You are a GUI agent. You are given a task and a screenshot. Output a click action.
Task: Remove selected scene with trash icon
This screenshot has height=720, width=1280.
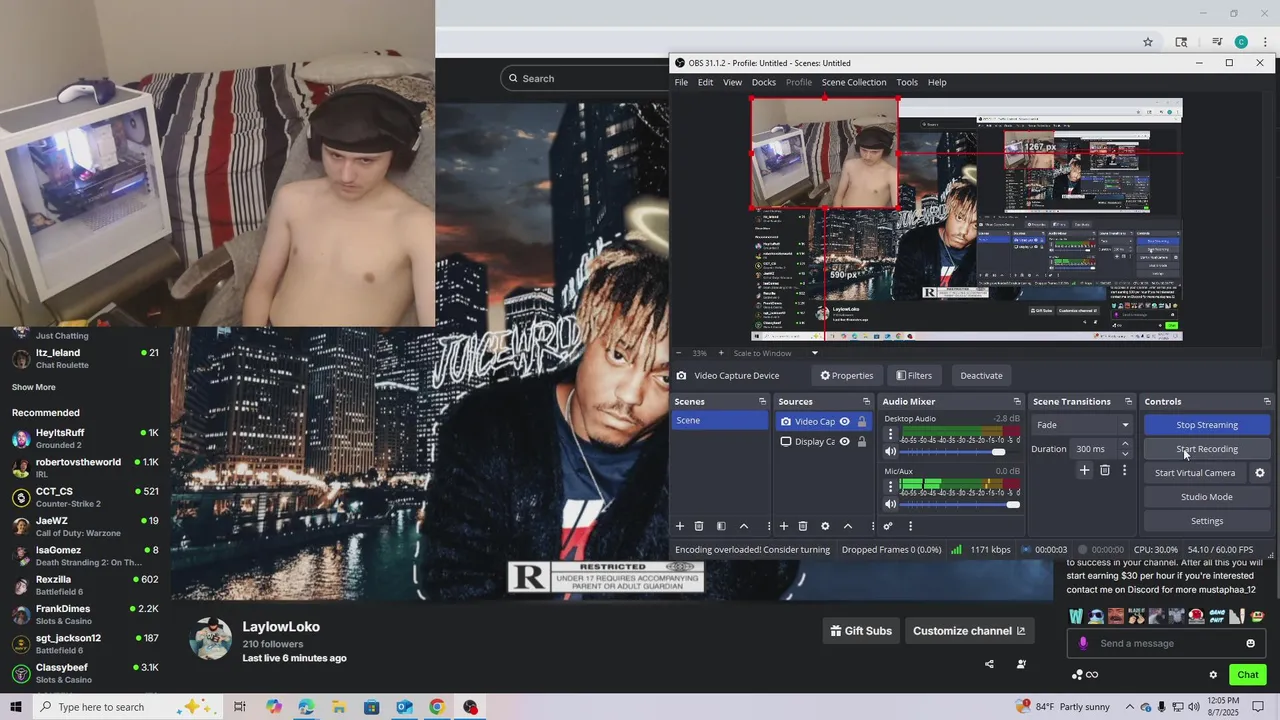coord(699,526)
